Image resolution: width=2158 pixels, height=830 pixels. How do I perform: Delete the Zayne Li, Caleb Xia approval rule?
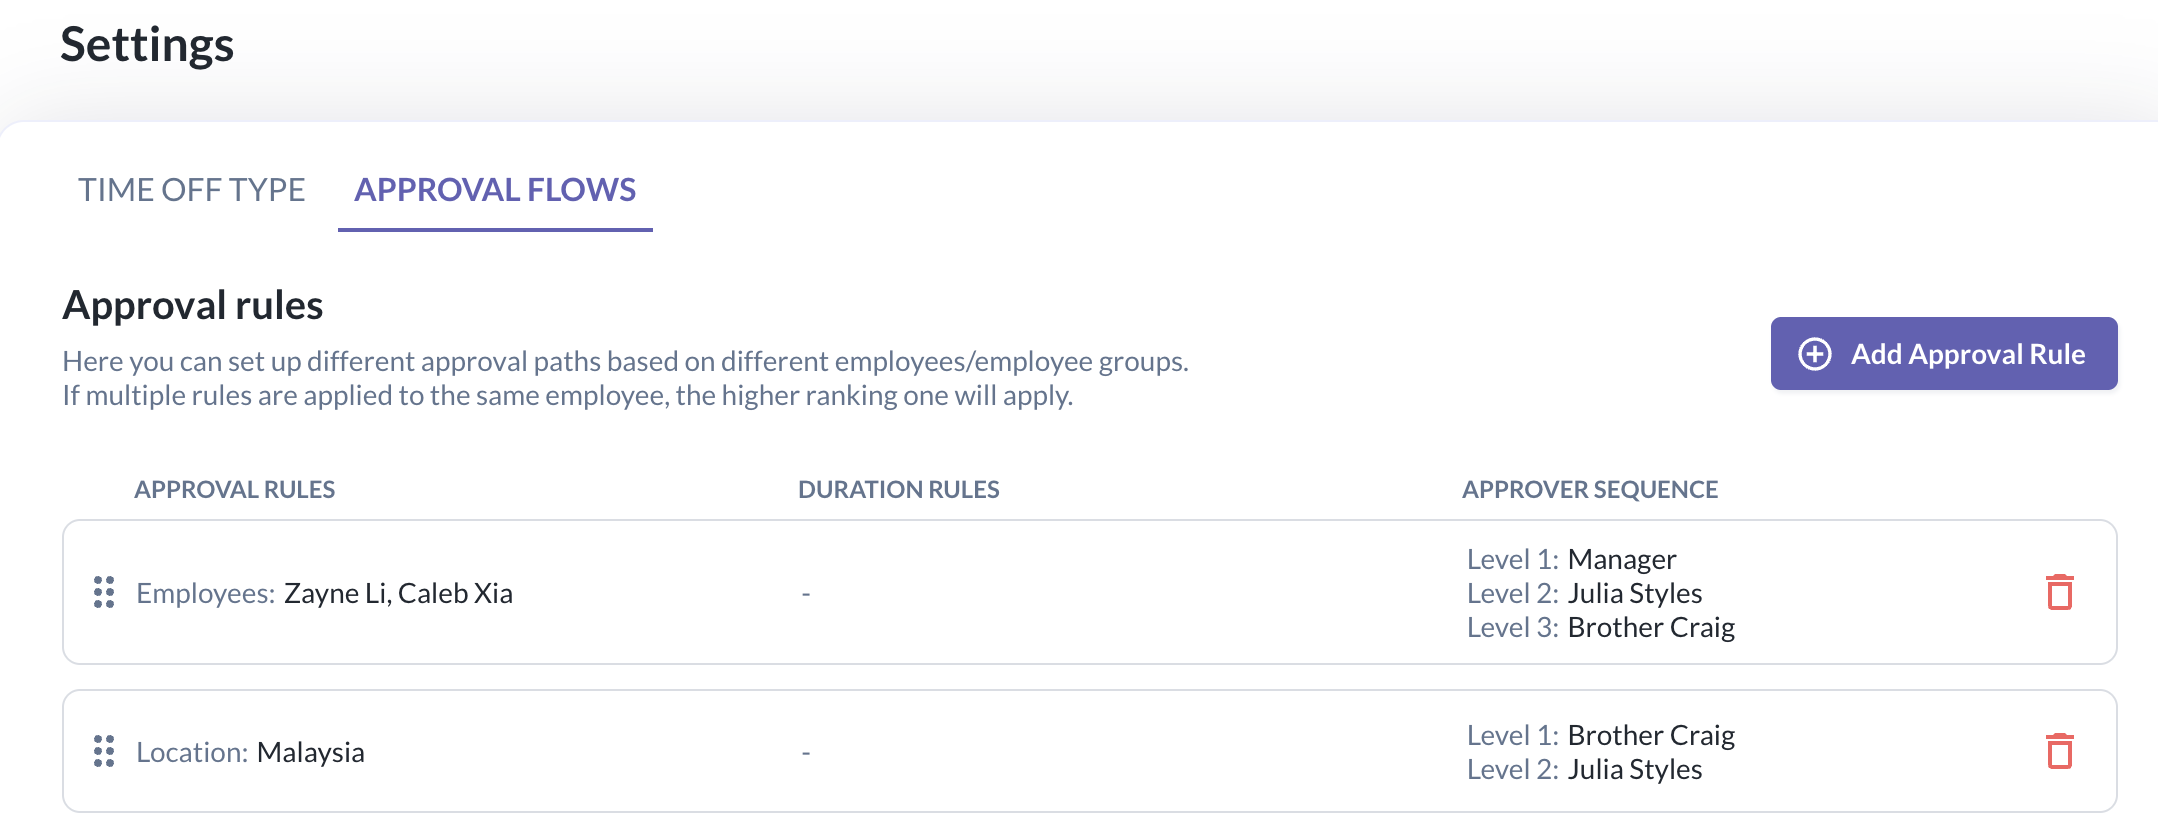coord(2059,592)
